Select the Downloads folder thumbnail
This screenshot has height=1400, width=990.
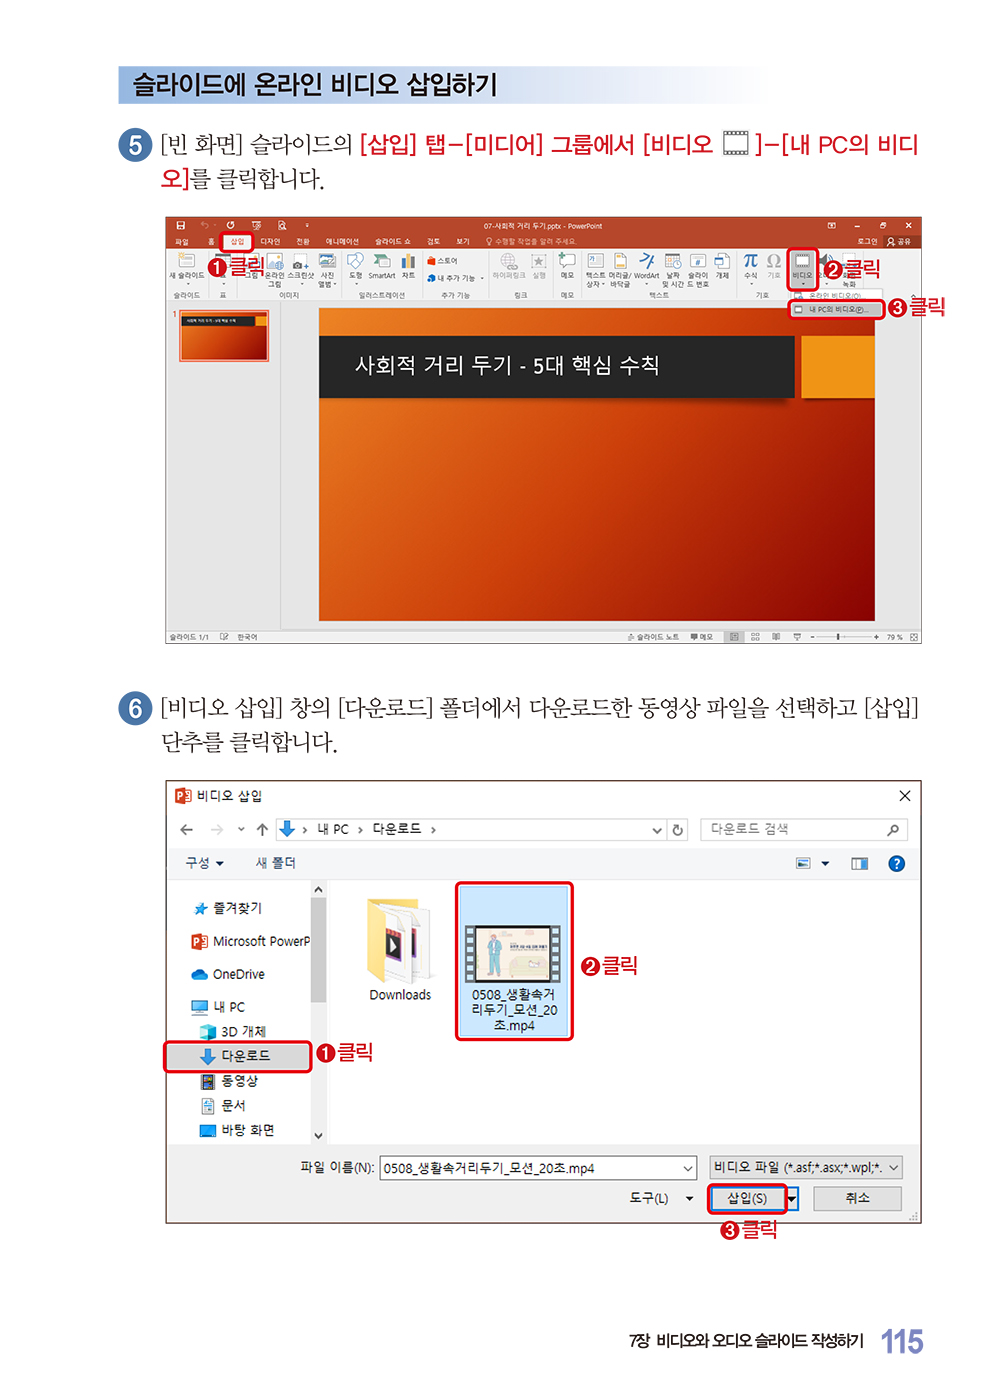(400, 948)
